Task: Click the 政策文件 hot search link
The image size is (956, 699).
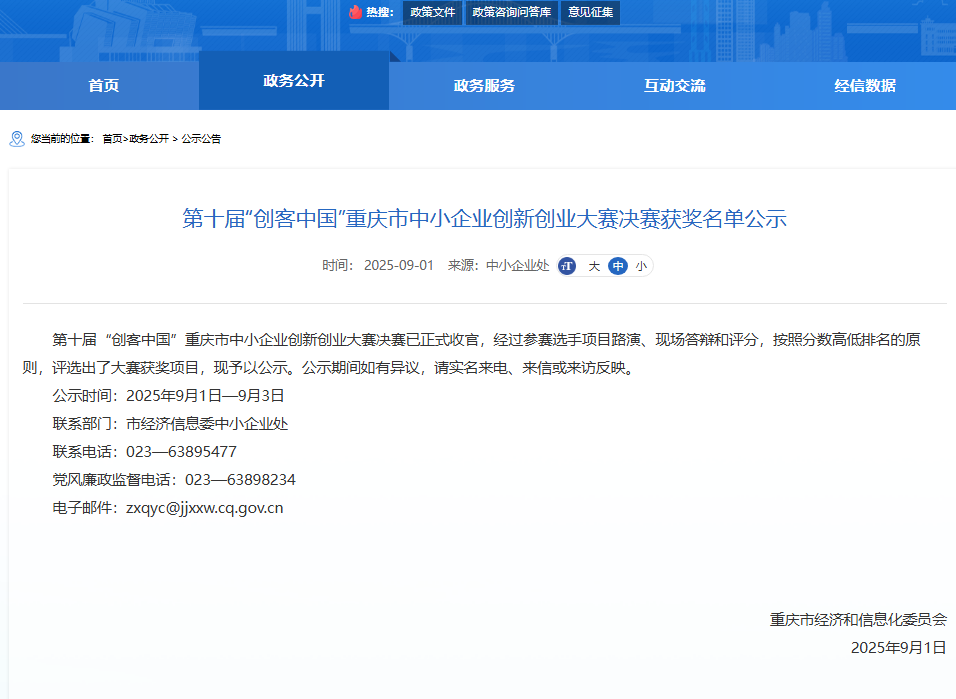Action: tap(433, 12)
